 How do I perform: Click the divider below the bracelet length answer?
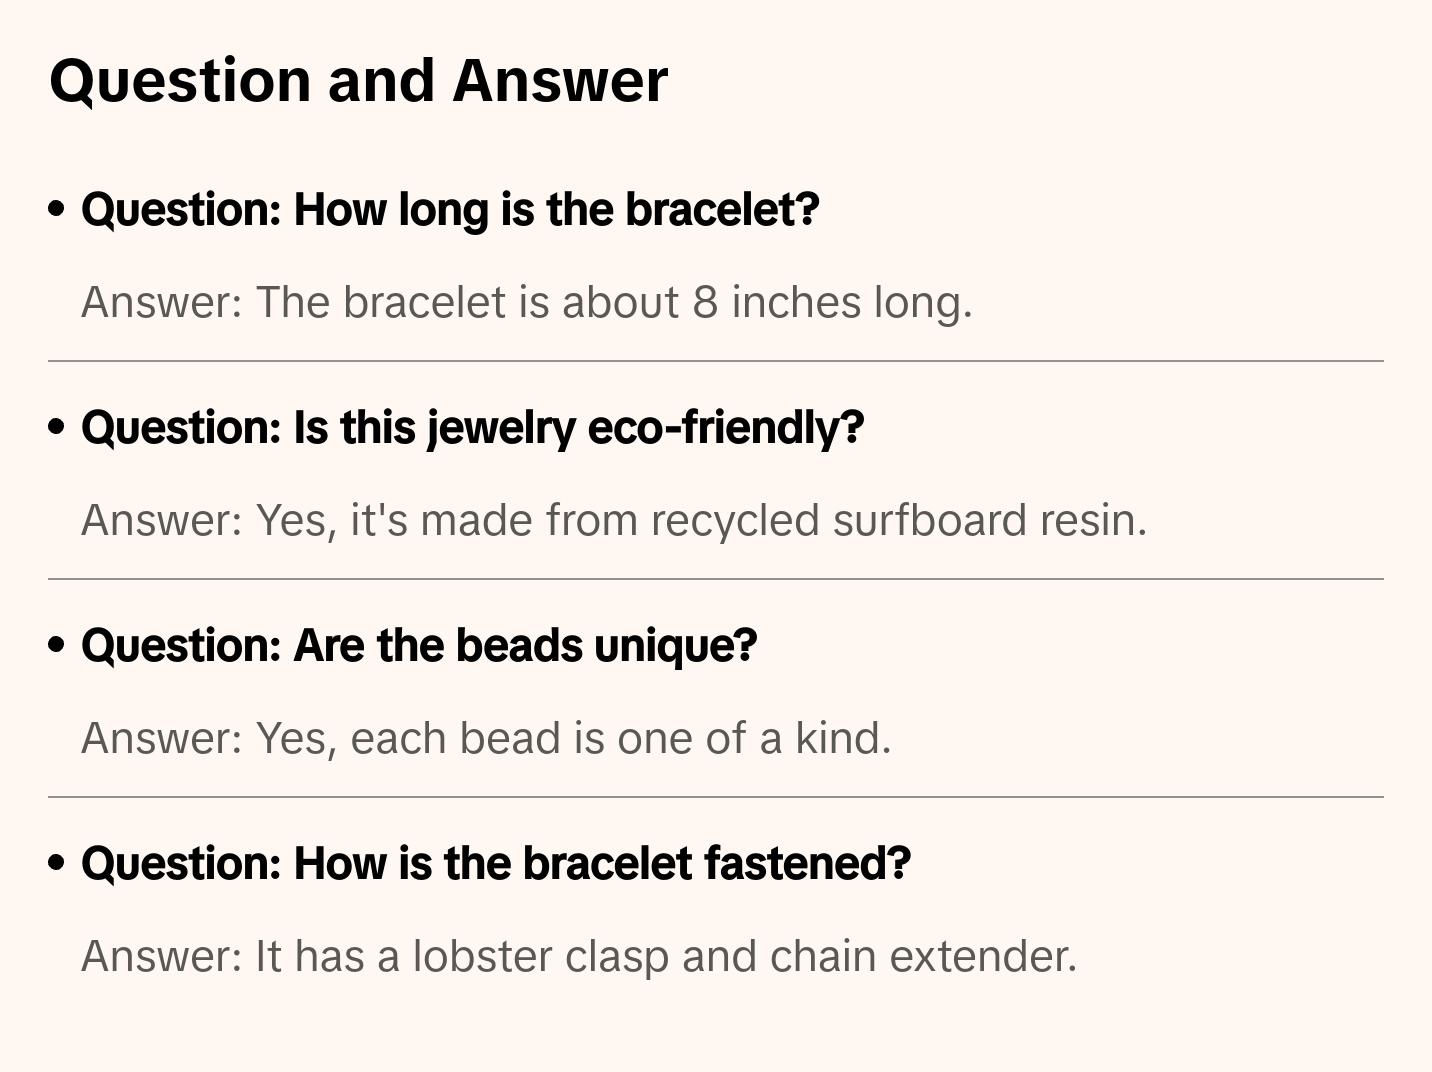[x=716, y=361]
